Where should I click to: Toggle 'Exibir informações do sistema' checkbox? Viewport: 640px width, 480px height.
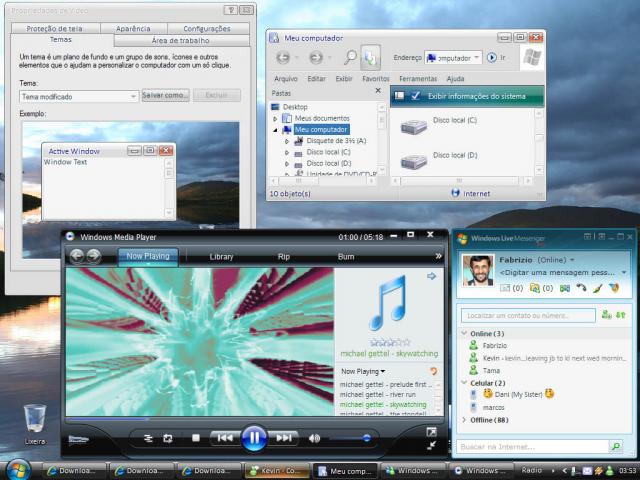click(416, 96)
